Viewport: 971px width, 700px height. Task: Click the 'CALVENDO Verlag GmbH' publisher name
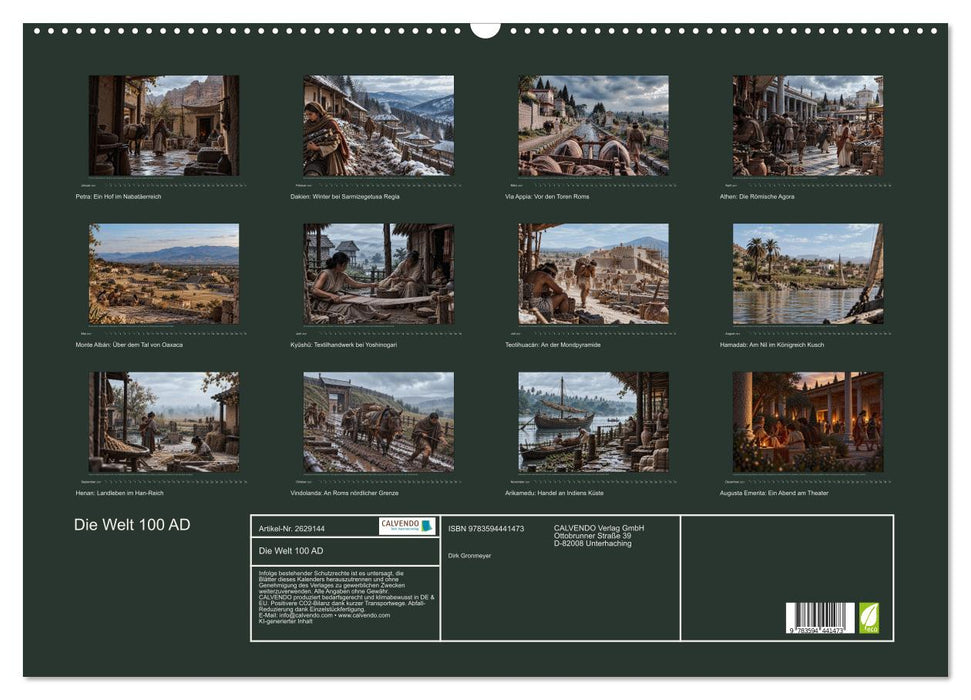pos(599,528)
